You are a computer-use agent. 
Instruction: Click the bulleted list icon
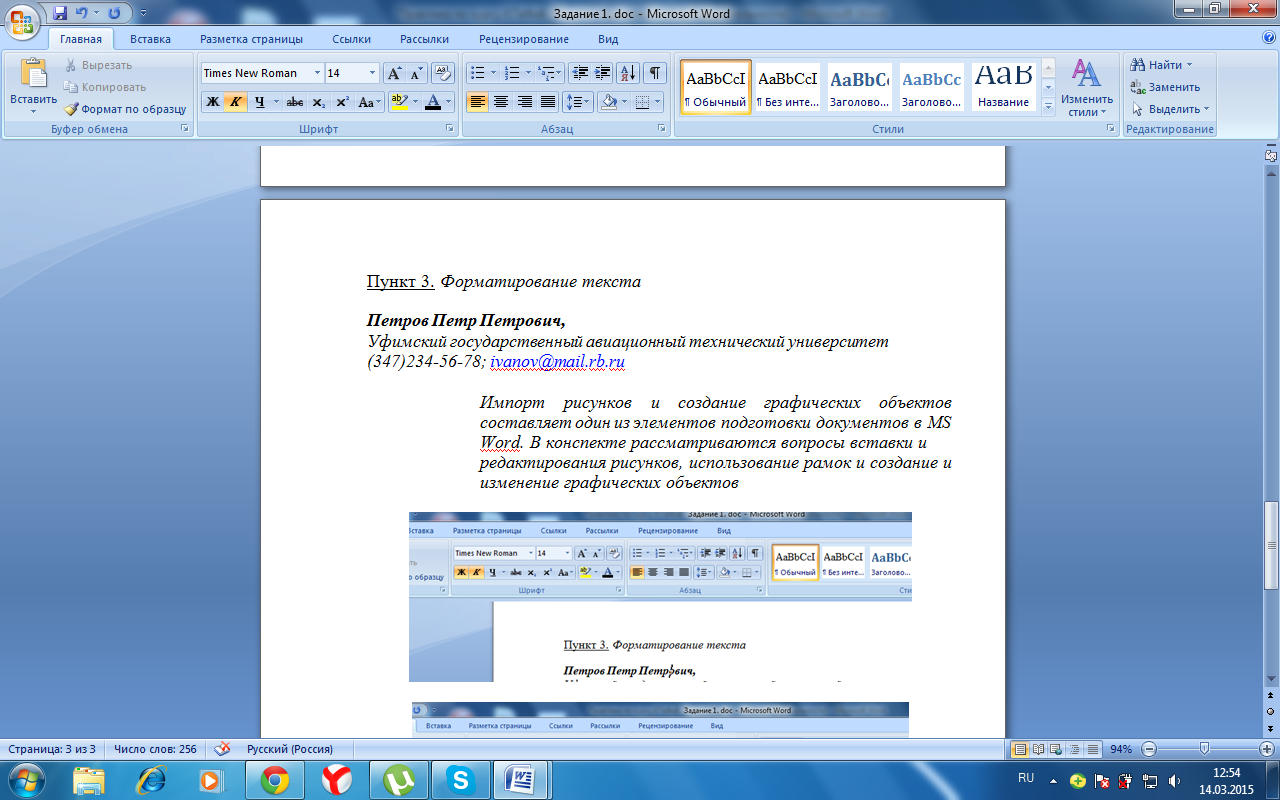(x=477, y=73)
